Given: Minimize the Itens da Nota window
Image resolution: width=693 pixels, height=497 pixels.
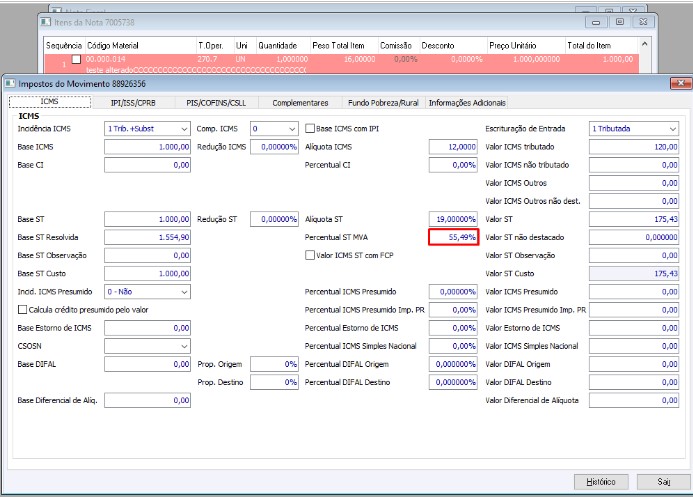Looking at the screenshot, I should tap(596, 22).
